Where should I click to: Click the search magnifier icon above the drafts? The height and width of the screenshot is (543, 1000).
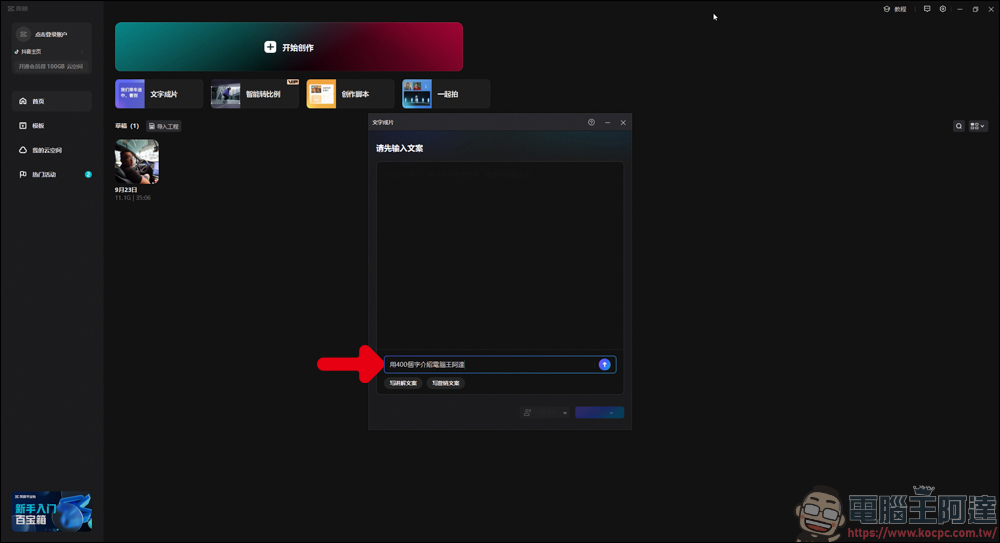tap(959, 126)
